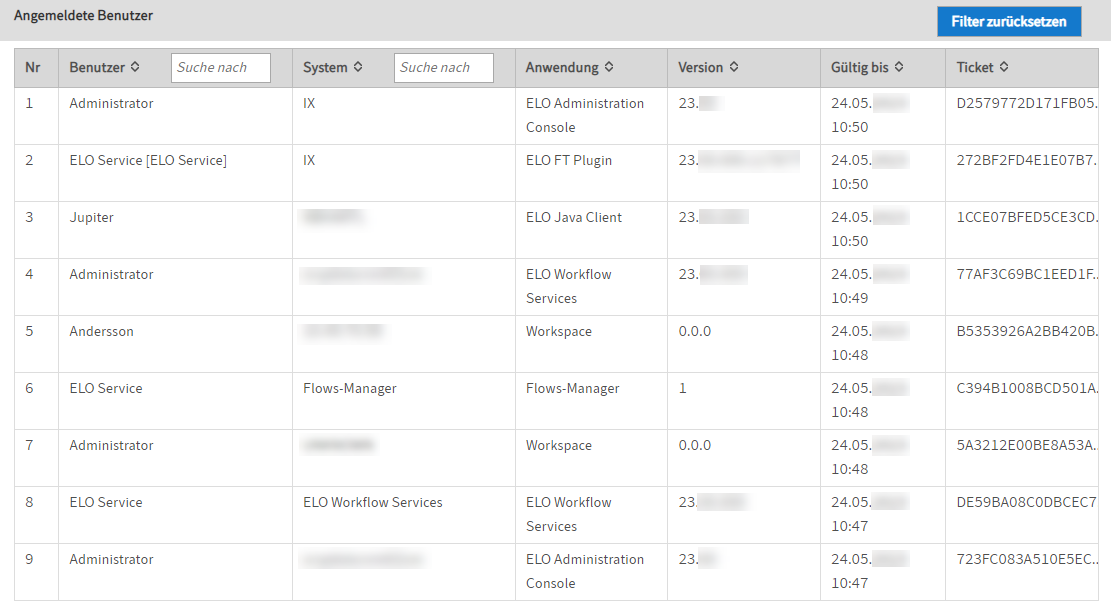Click Angemeldete Benutzer heading
This screenshot has height=612, width=1111.
pyautogui.click(x=84, y=16)
